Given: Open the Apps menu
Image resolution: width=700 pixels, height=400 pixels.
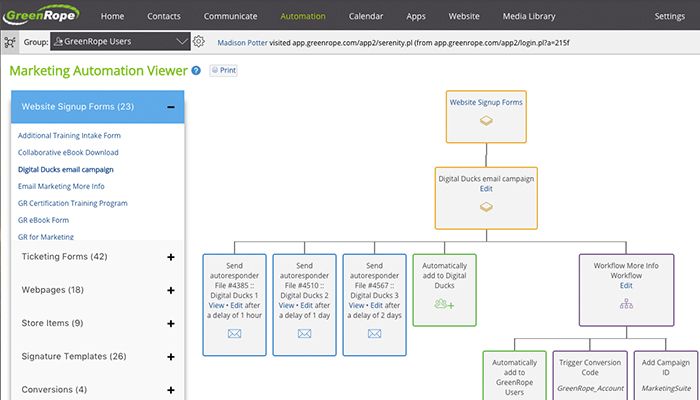Looking at the screenshot, I should tap(416, 17).
